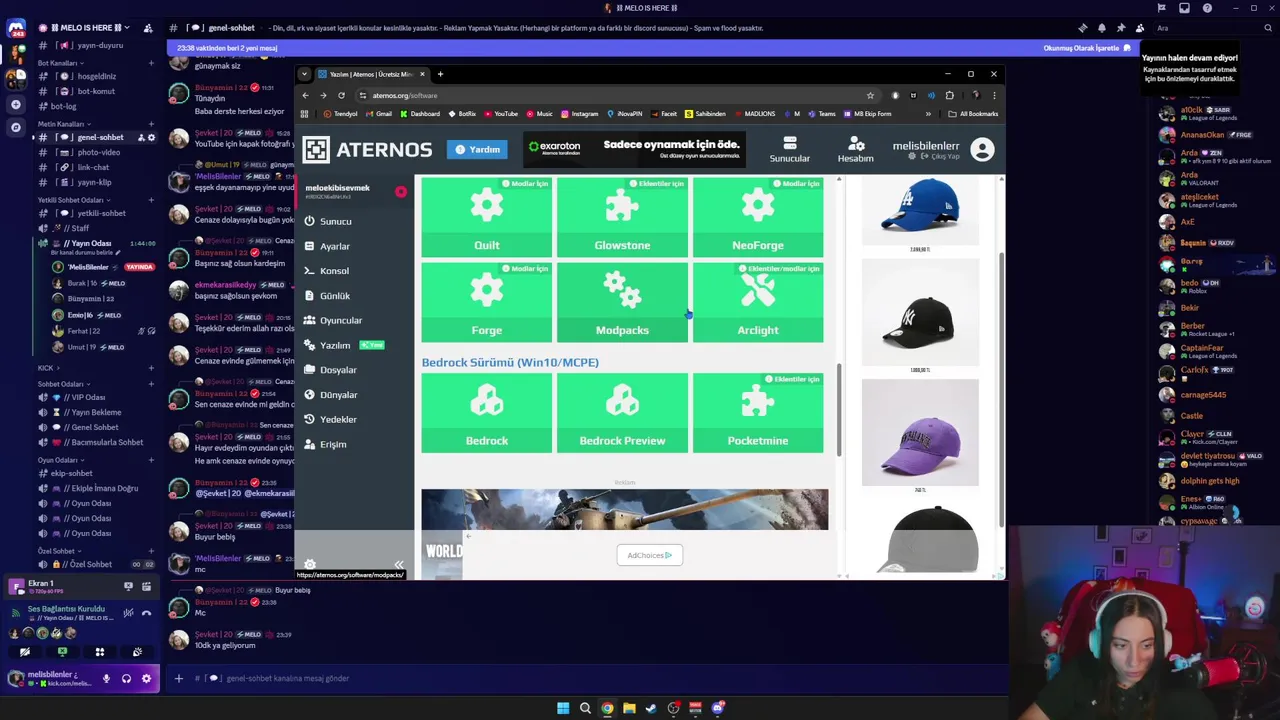Collapse Oyun Odaları category
The width and height of the screenshot is (1280, 720).
[x=61, y=460]
